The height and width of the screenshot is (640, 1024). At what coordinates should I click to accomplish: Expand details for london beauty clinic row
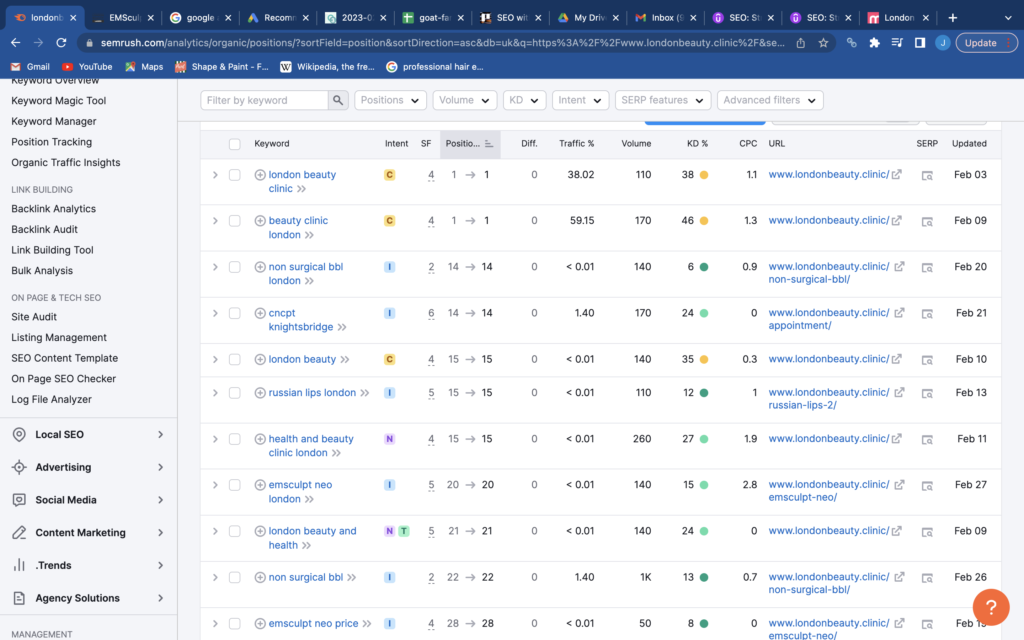[215, 175]
